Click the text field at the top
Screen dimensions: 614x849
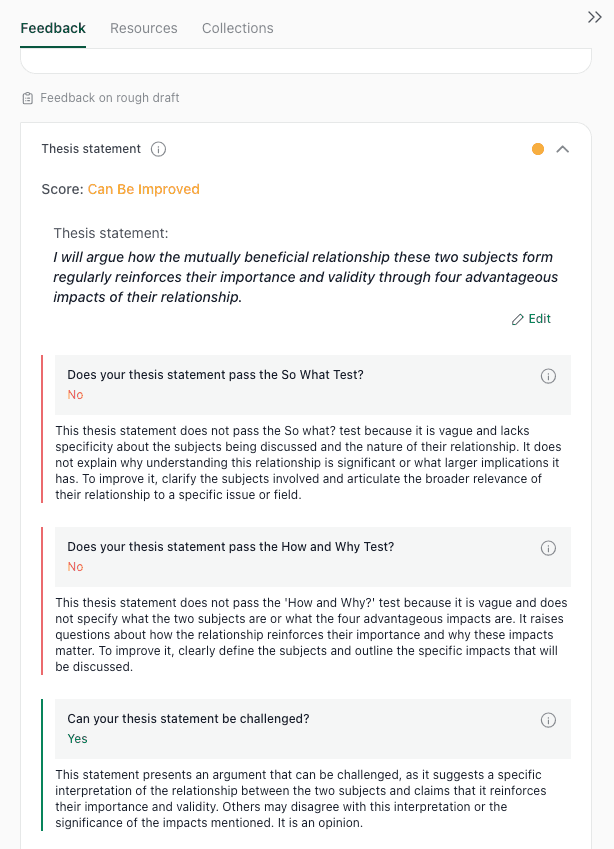tap(306, 58)
